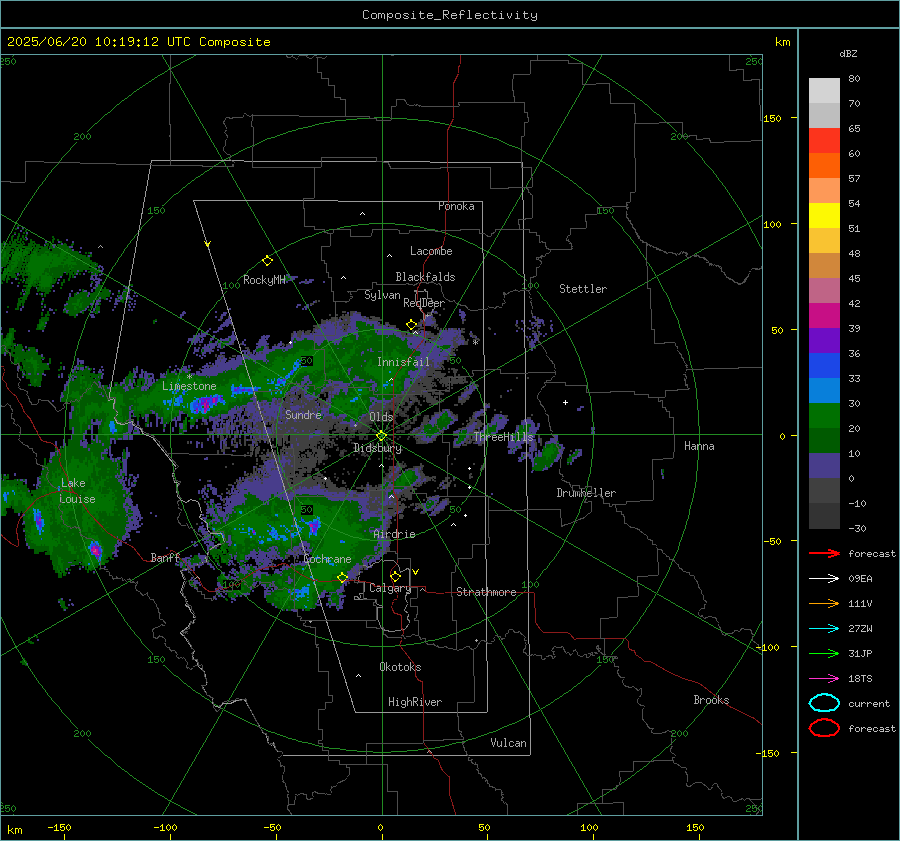Image resolution: width=900 pixels, height=841 pixels.
Task: Select the 39 dBZ magenta color swatch
Action: pos(824,315)
